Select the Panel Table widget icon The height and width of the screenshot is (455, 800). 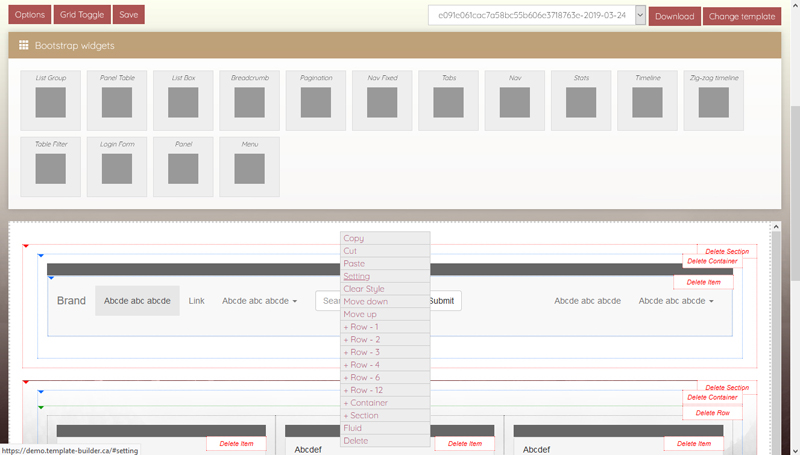click(x=116, y=102)
